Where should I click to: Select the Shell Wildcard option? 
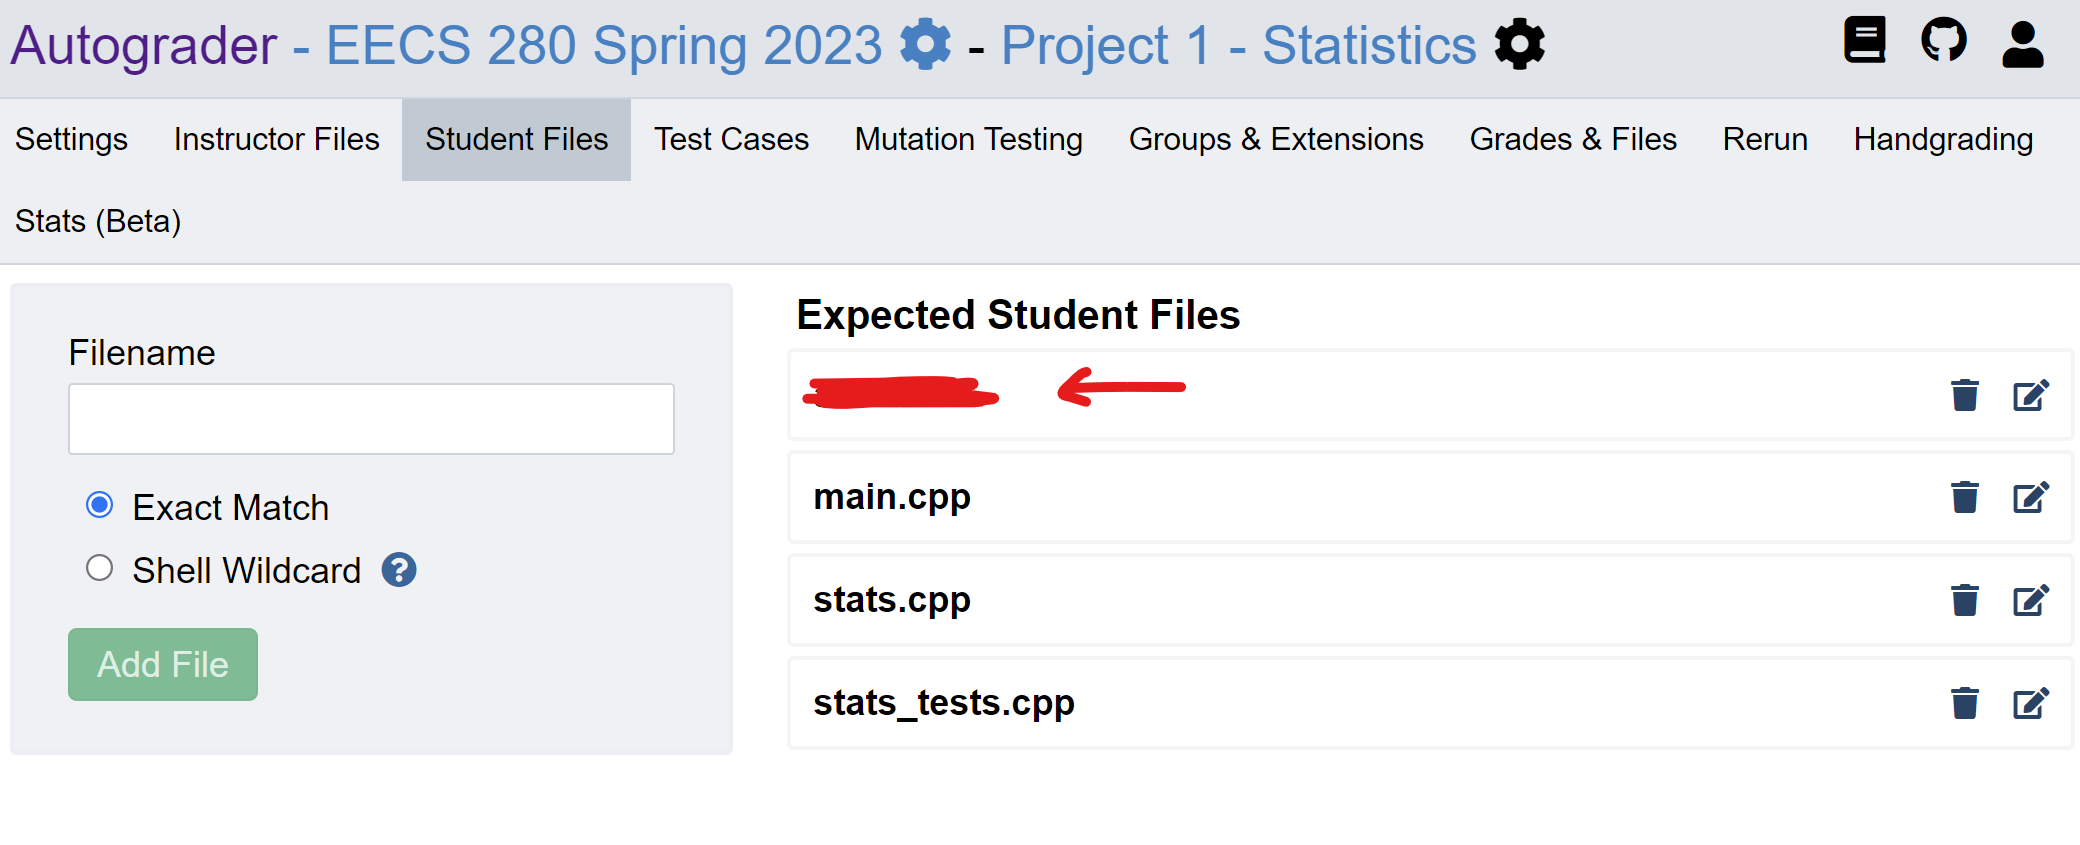click(99, 568)
